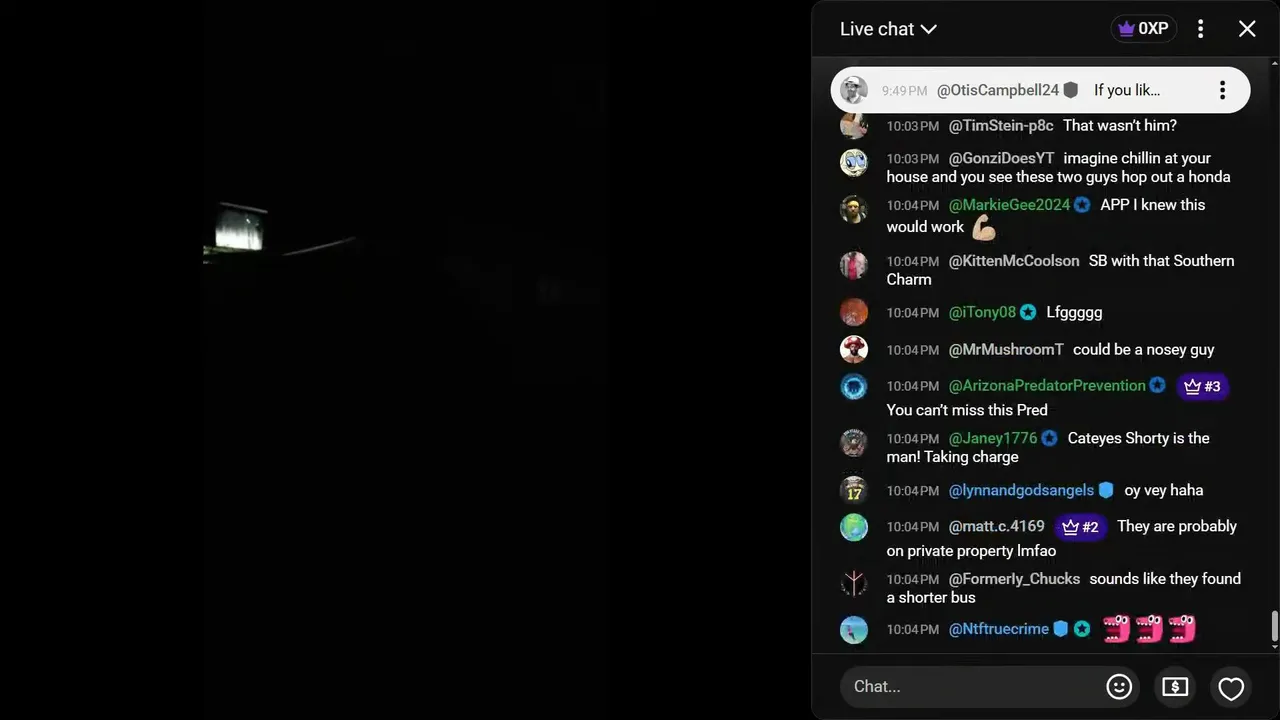Click the chat scrollbar thumb
The image size is (1280, 720).
click(1274, 627)
